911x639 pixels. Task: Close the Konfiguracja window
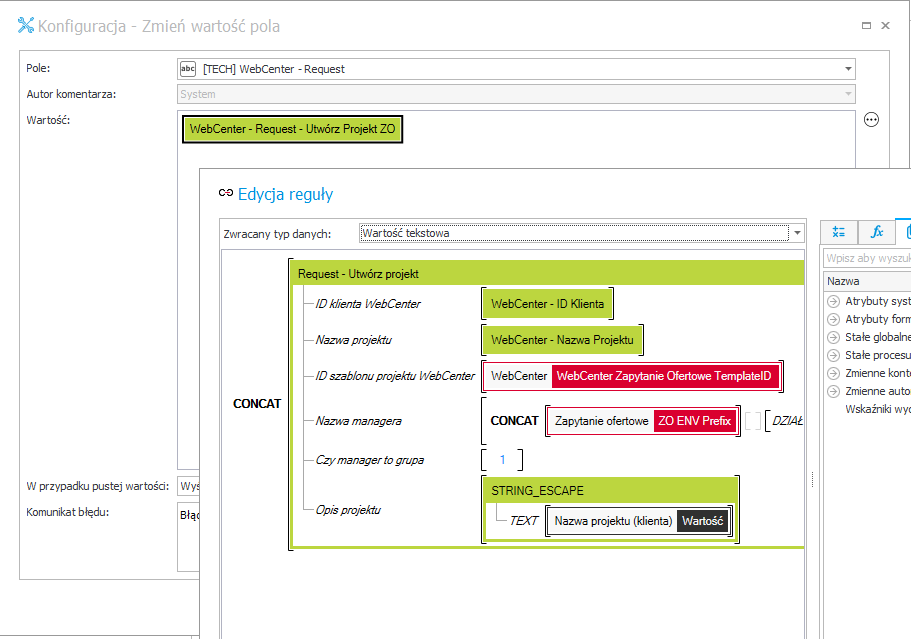[x=885, y=26]
